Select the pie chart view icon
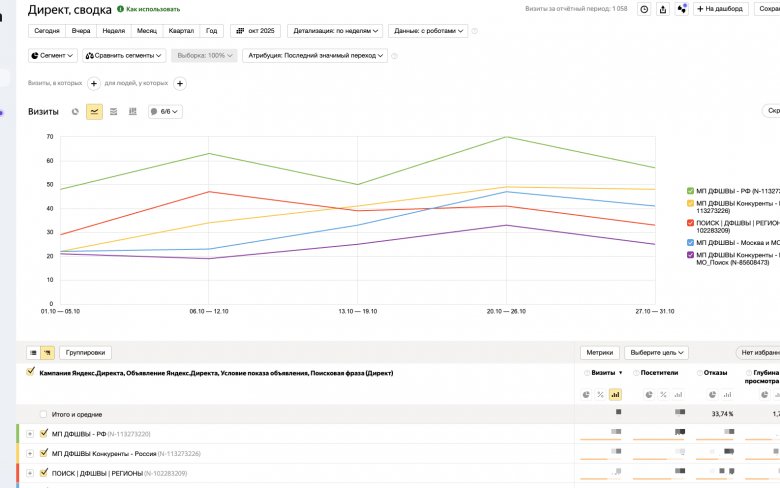This screenshot has width=780, height=488. [x=75, y=112]
